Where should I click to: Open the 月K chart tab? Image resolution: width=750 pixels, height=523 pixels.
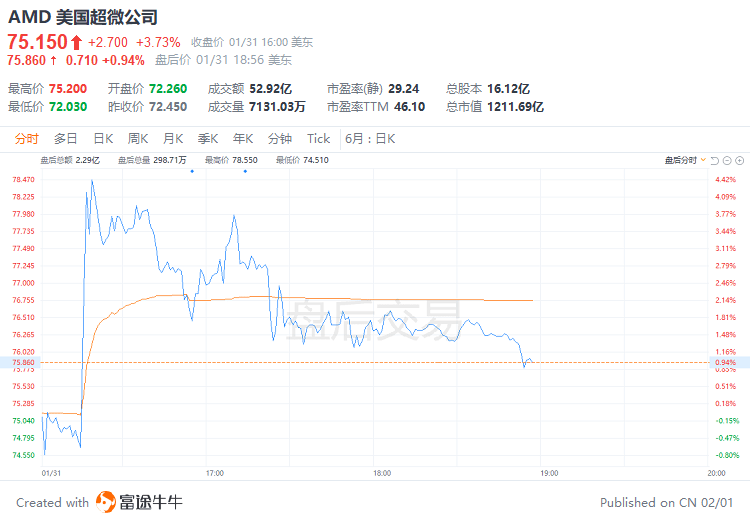173,139
